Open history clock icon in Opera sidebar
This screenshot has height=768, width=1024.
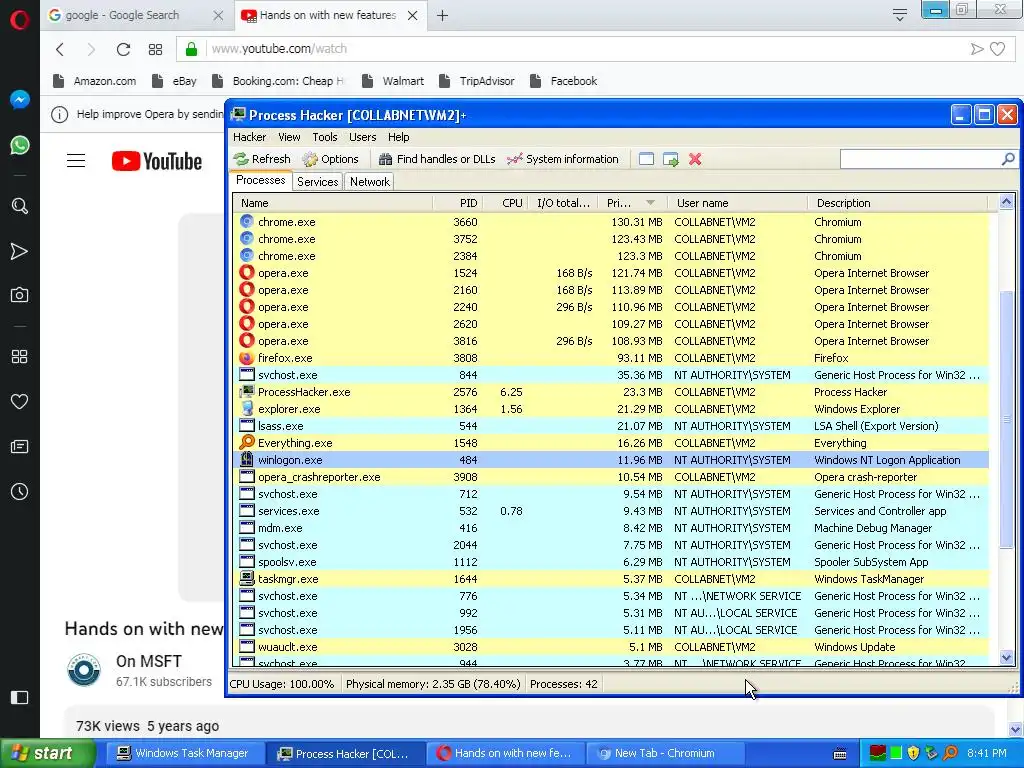coord(20,492)
